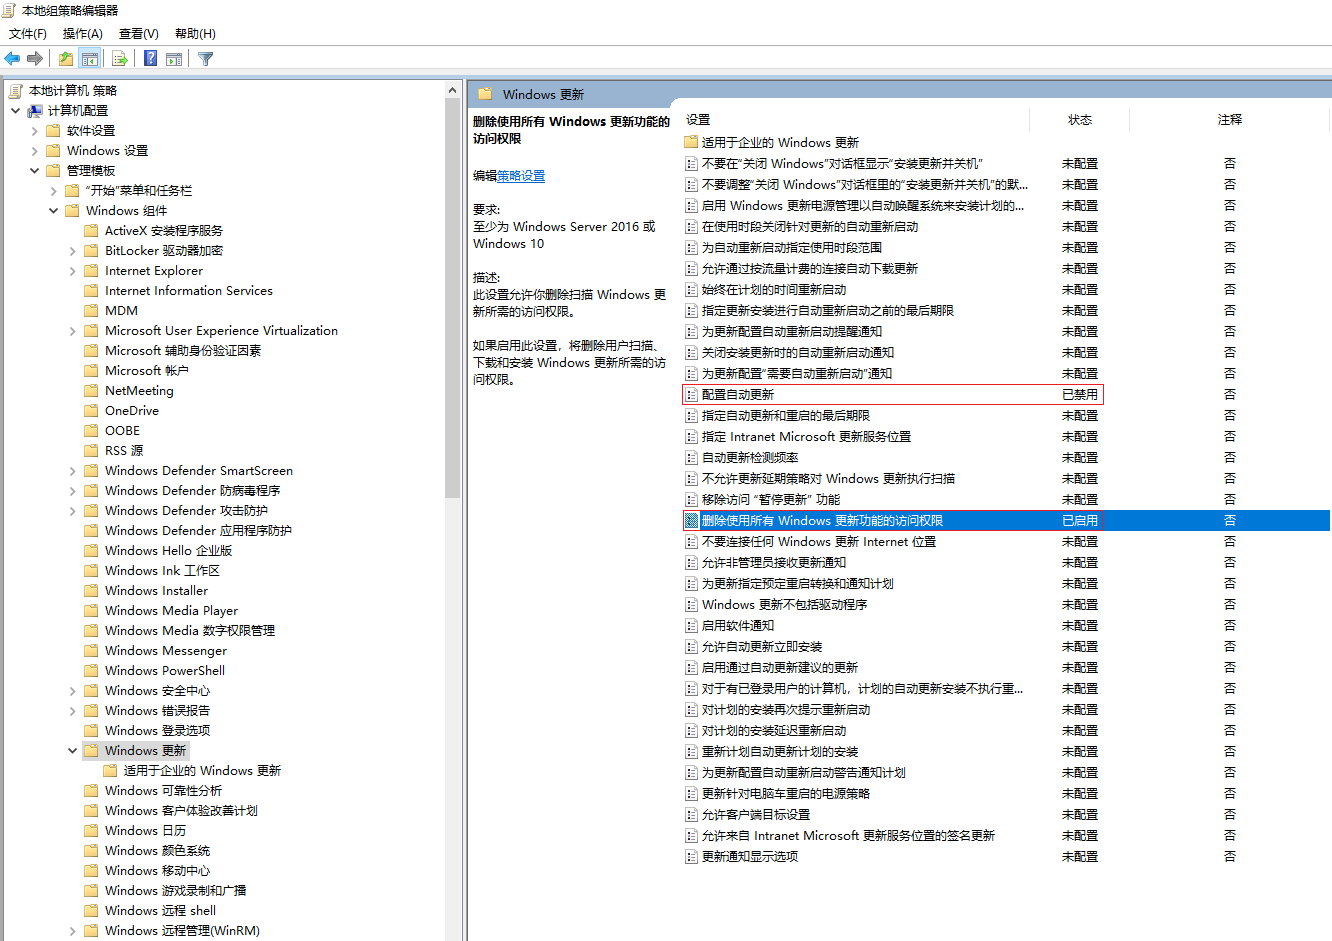
Task: Click the policy icon of 自动更新检测频率
Action: point(691,458)
